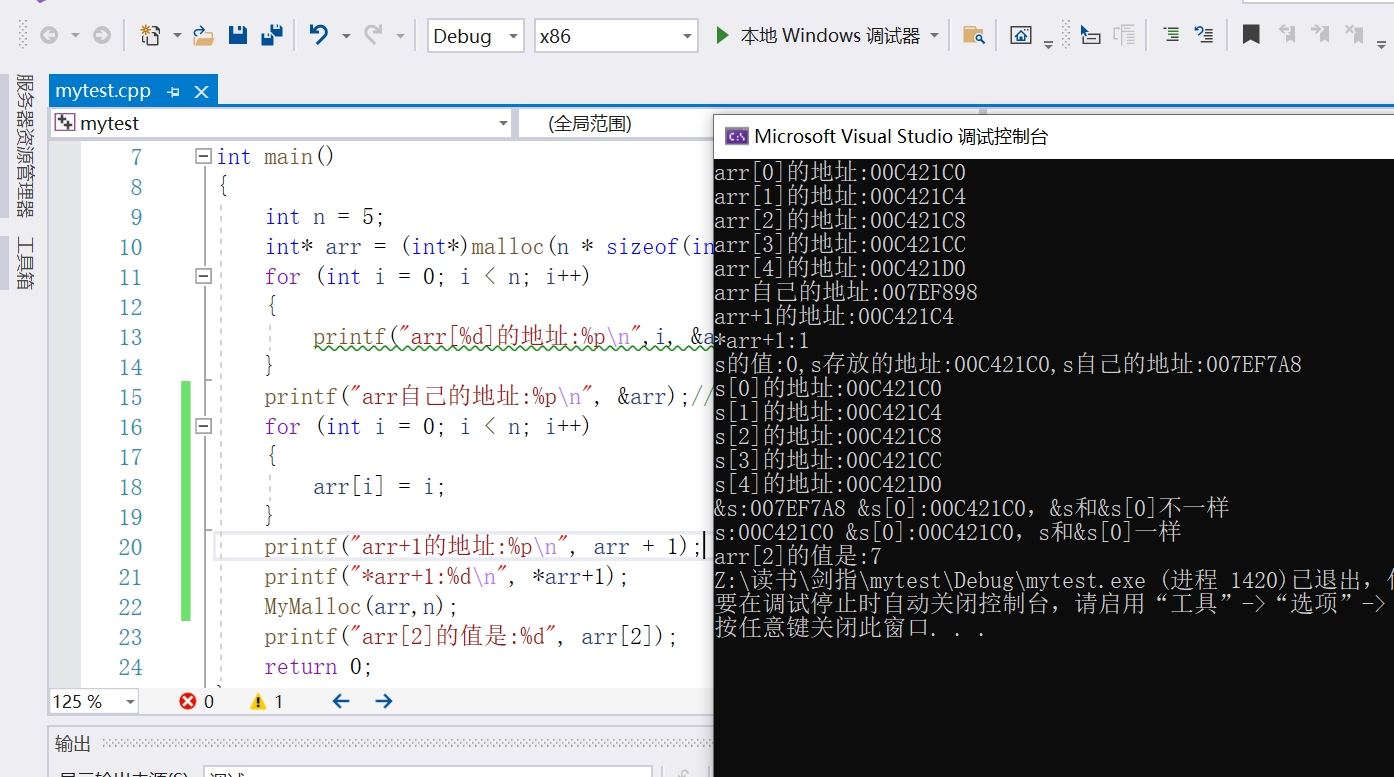Click the output source input field
Screen dimensions: 1394x777
click(x=428, y=772)
